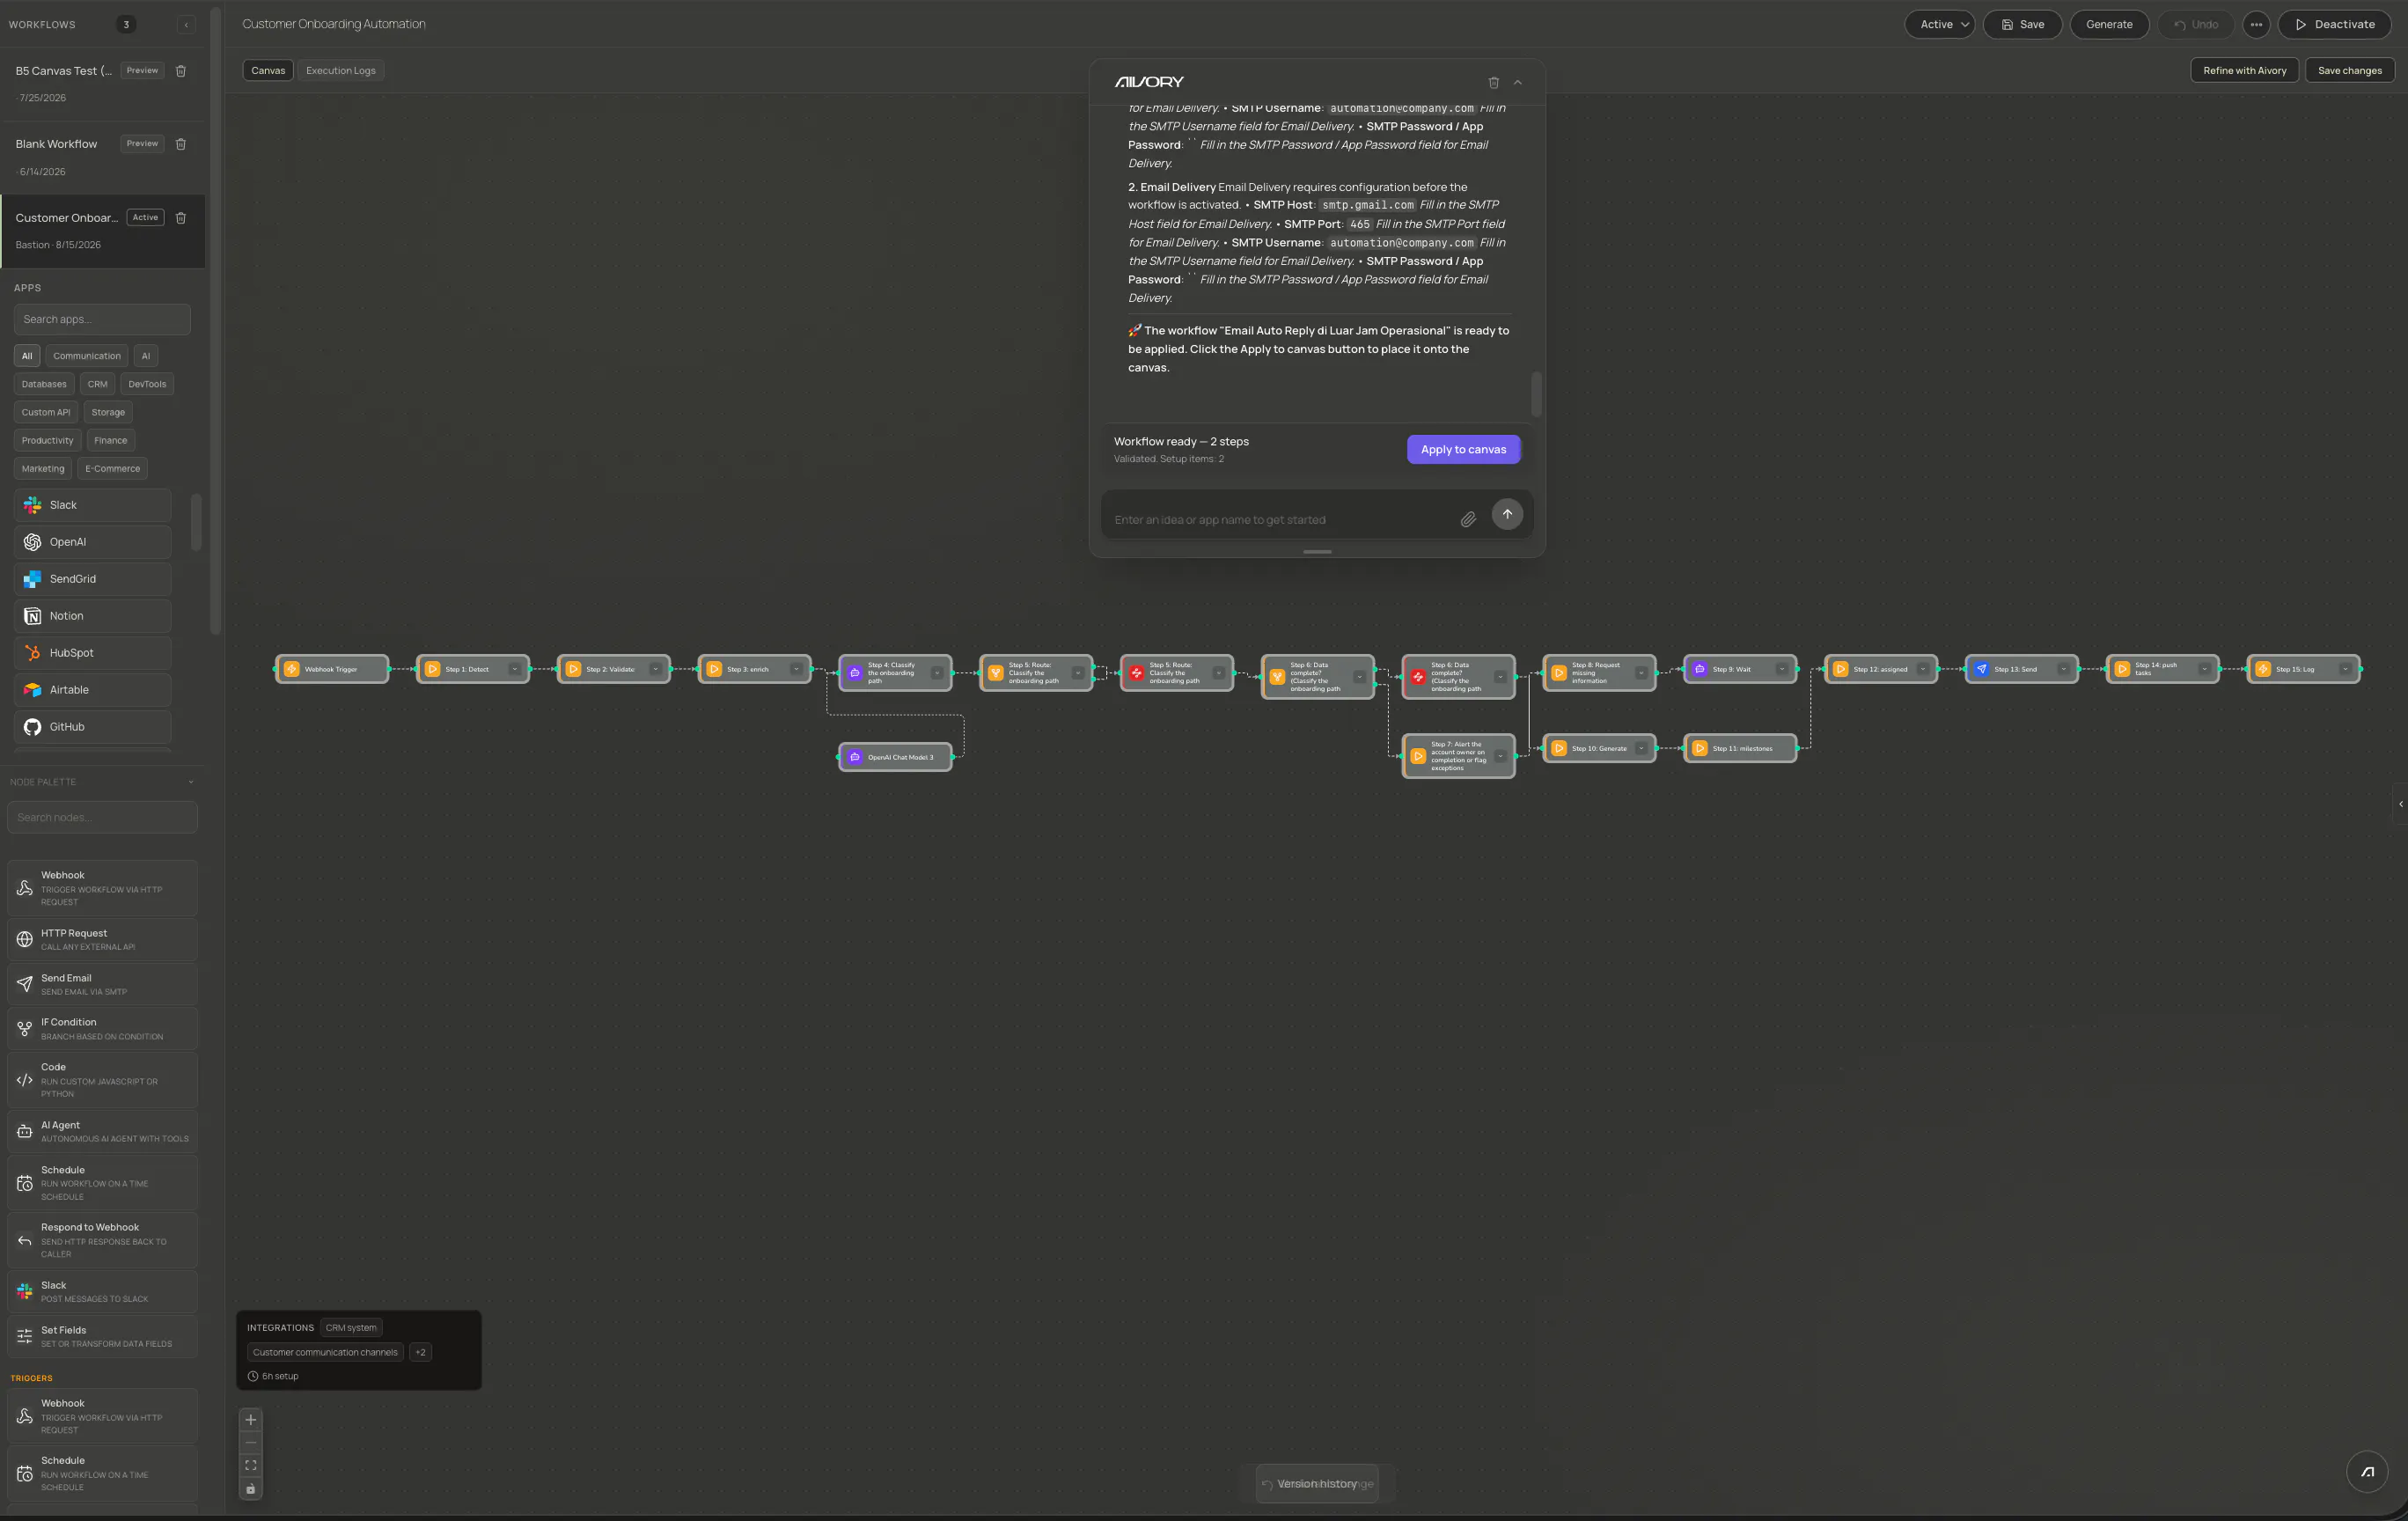Toggle the E-Commerce filter chip
2408x1521 pixels.
click(x=113, y=468)
